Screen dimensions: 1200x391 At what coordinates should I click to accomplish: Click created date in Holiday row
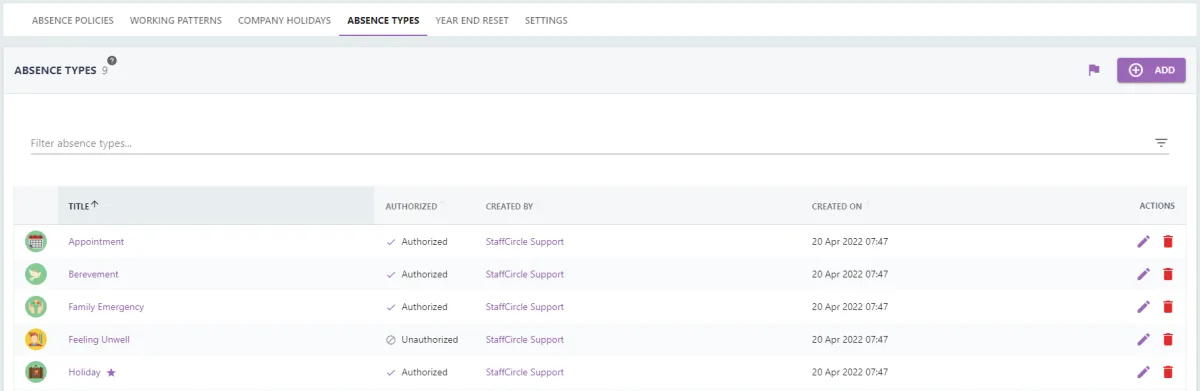click(x=850, y=372)
